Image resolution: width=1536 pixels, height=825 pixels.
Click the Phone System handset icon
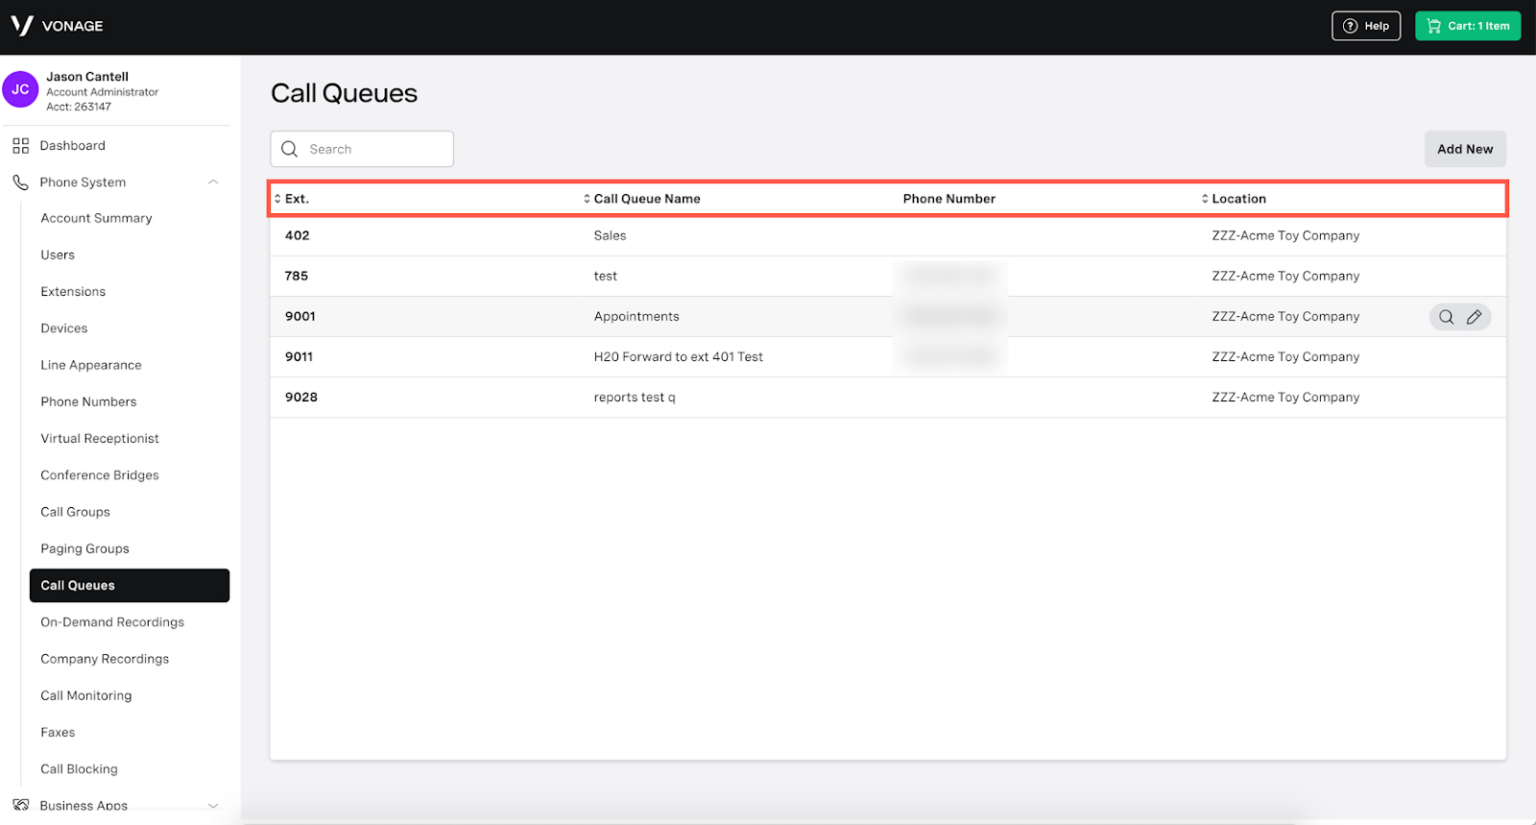coord(20,182)
